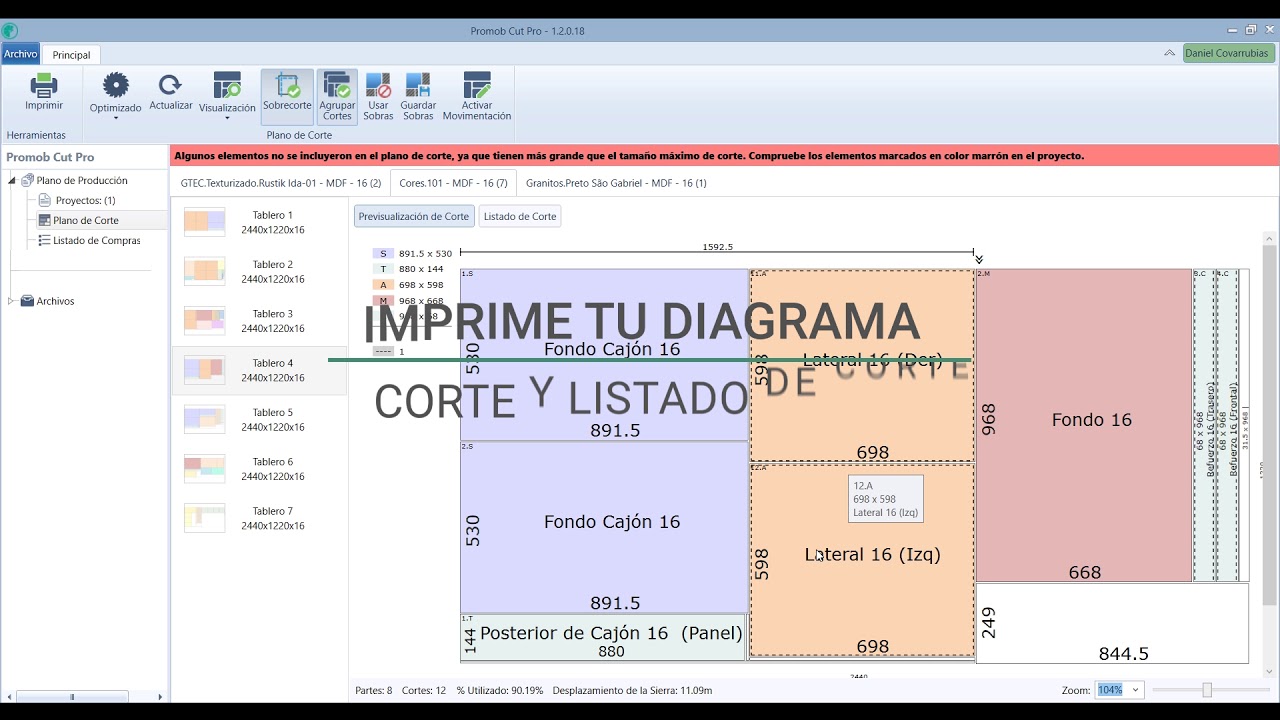Viewport: 1280px width, 720px height.
Task: Click the Usar Sobras icon
Action: coord(378,85)
